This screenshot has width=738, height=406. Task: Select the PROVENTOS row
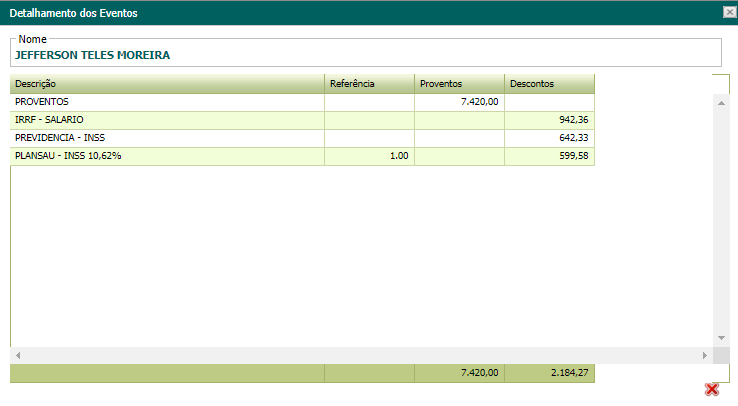[x=167, y=102]
